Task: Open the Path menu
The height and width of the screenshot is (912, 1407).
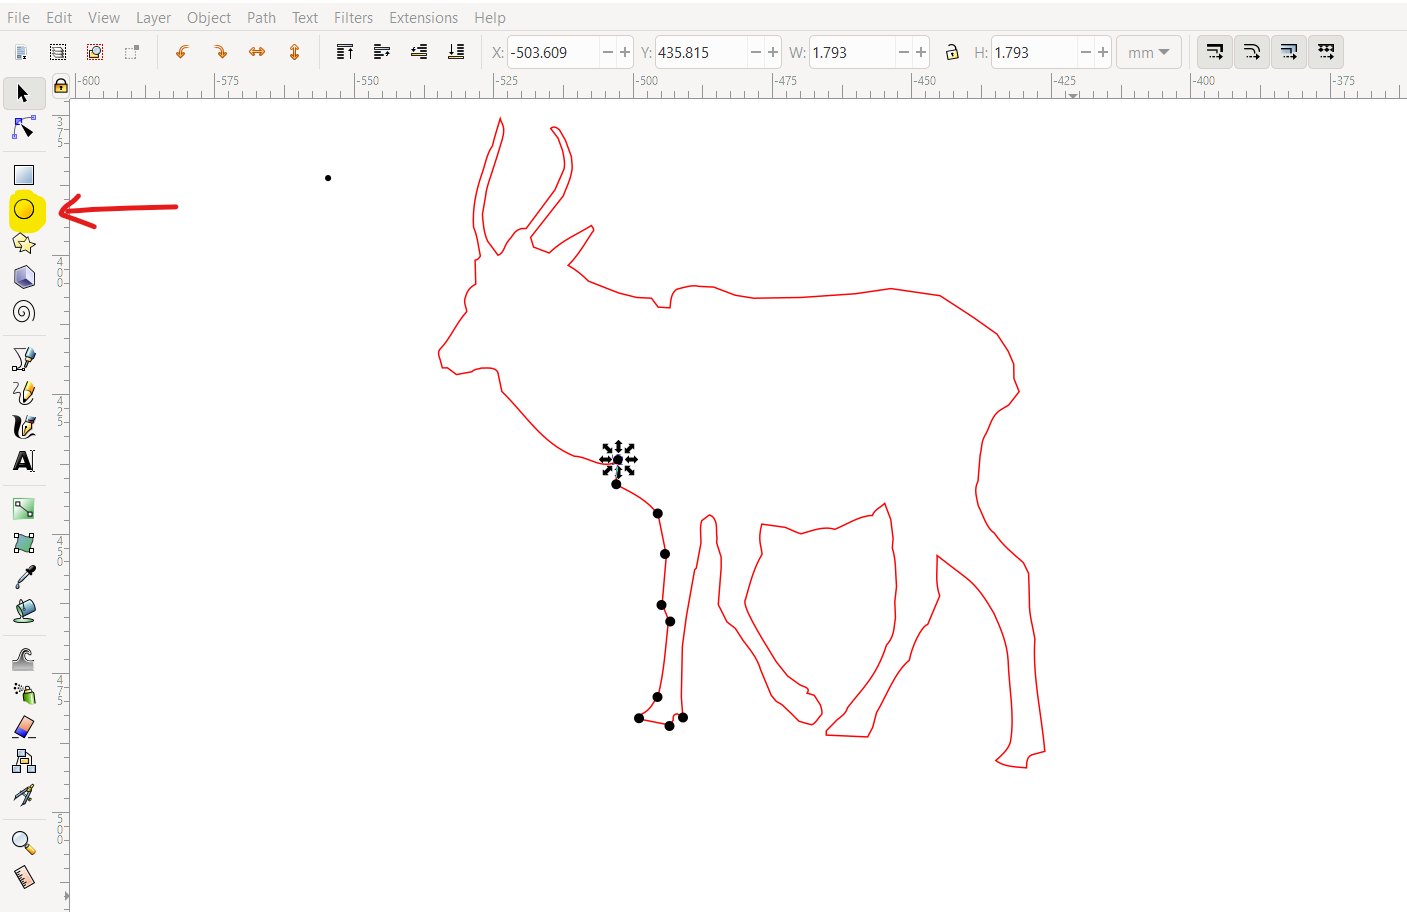Action: [x=261, y=17]
